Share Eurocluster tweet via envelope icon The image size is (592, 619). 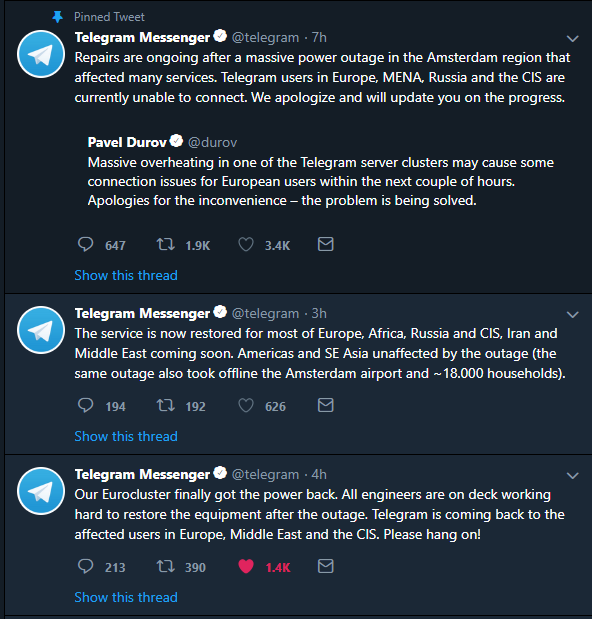pos(326,566)
